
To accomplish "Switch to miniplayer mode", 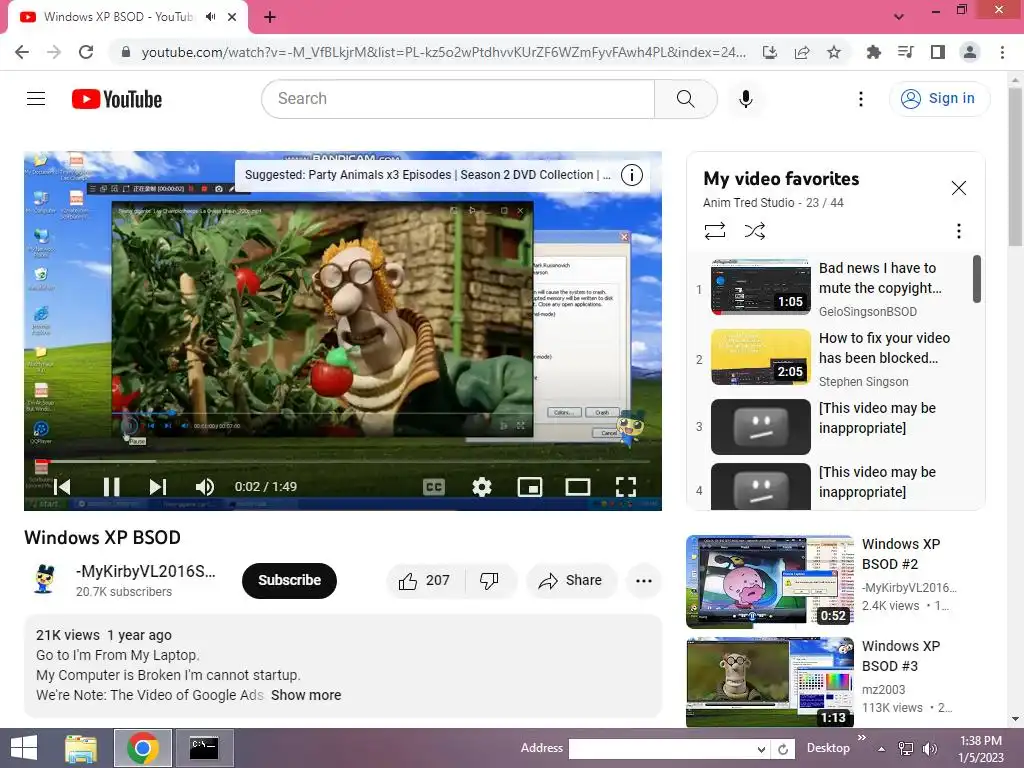I will [x=530, y=487].
